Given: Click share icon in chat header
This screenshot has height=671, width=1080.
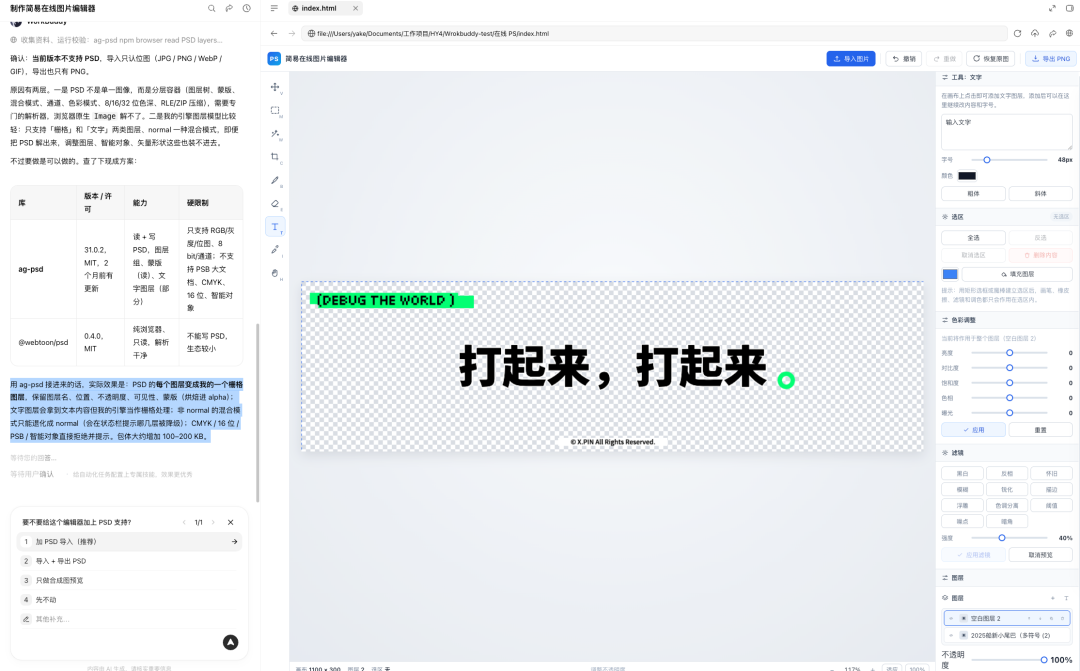Looking at the screenshot, I should [x=229, y=8].
